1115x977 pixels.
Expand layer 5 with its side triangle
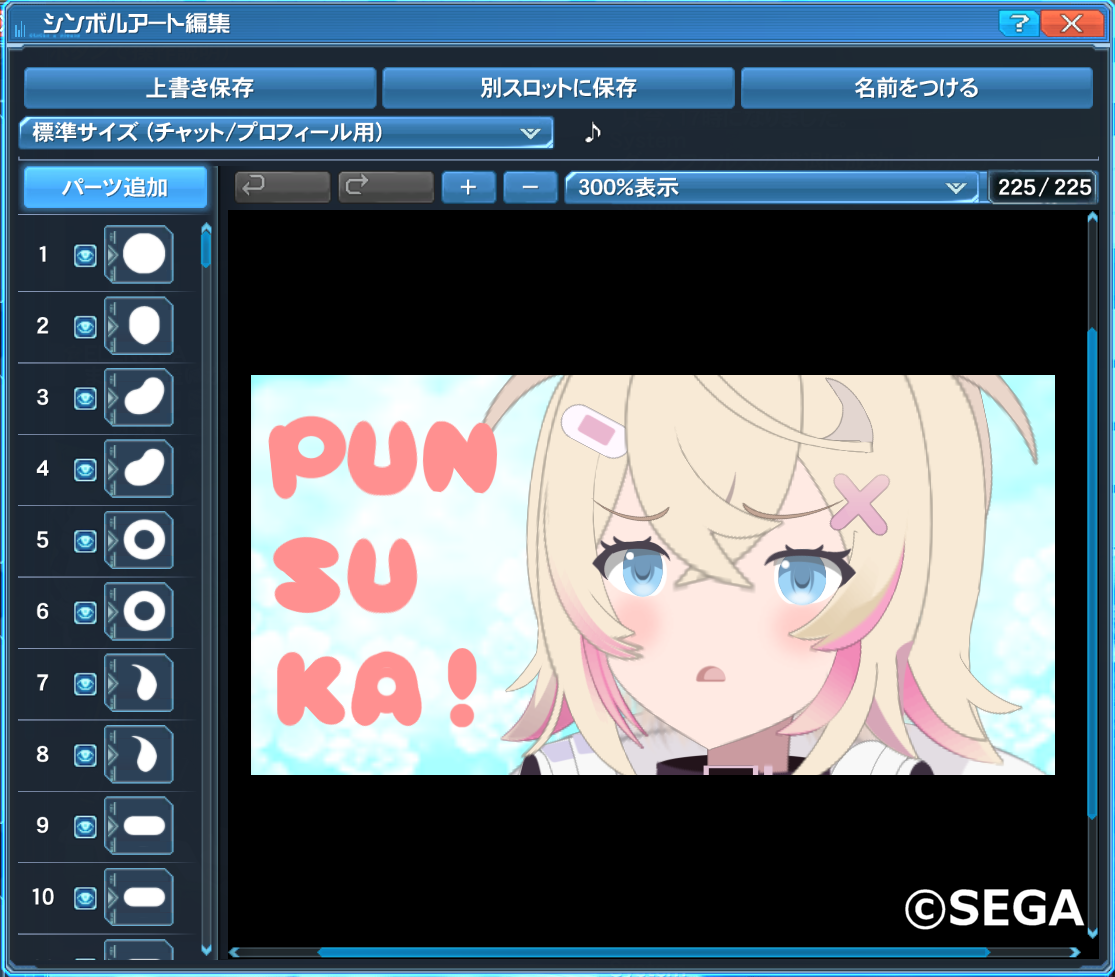point(112,540)
